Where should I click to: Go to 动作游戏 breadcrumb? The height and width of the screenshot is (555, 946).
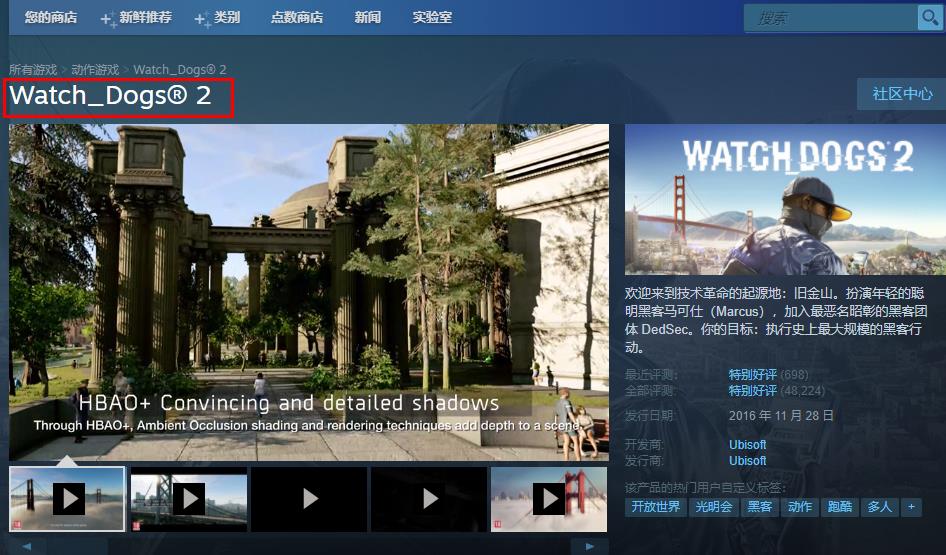(95, 69)
